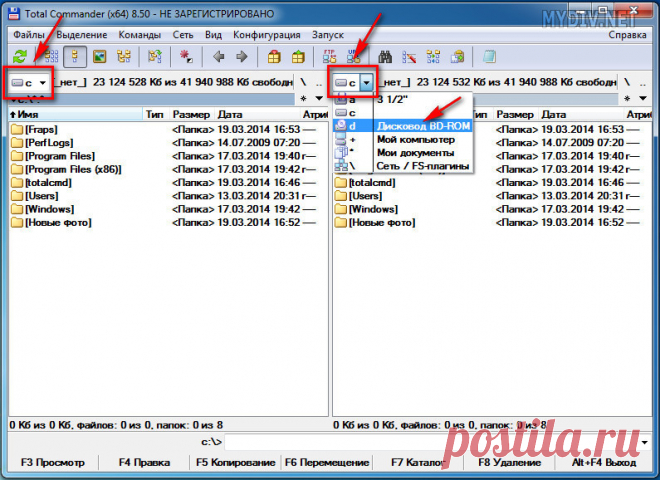Click the green Reread source refresh icon

coord(20,56)
